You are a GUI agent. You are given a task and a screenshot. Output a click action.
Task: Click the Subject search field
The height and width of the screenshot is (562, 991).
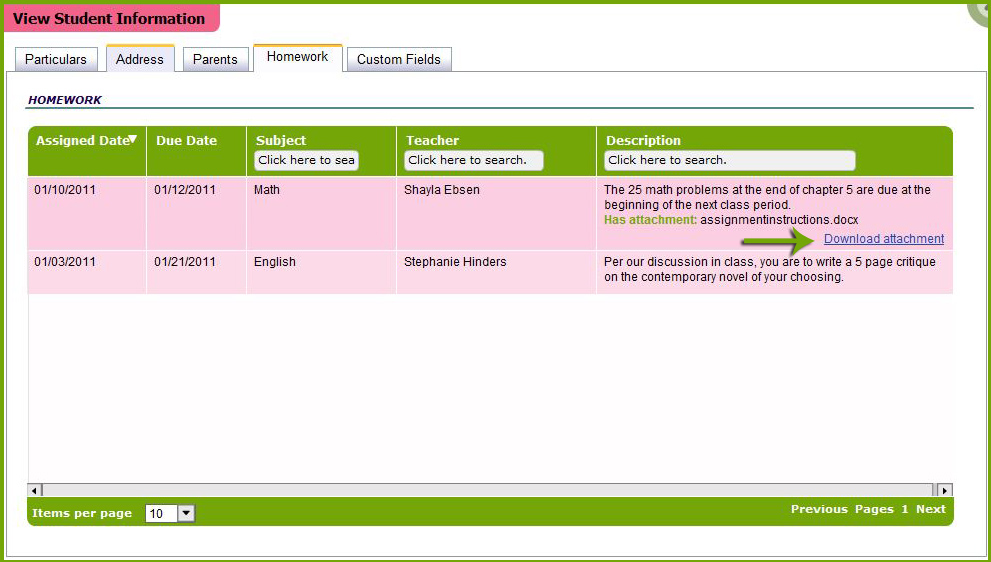306,160
